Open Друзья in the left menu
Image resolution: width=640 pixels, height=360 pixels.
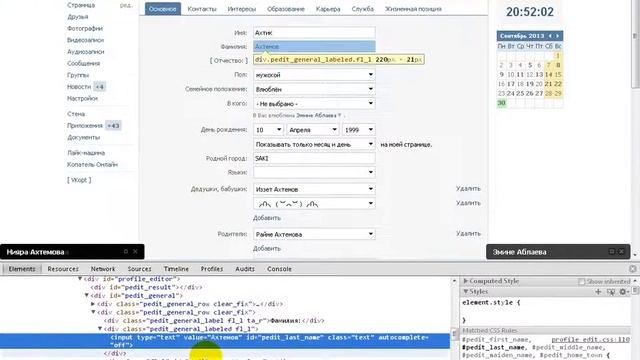[x=78, y=17]
